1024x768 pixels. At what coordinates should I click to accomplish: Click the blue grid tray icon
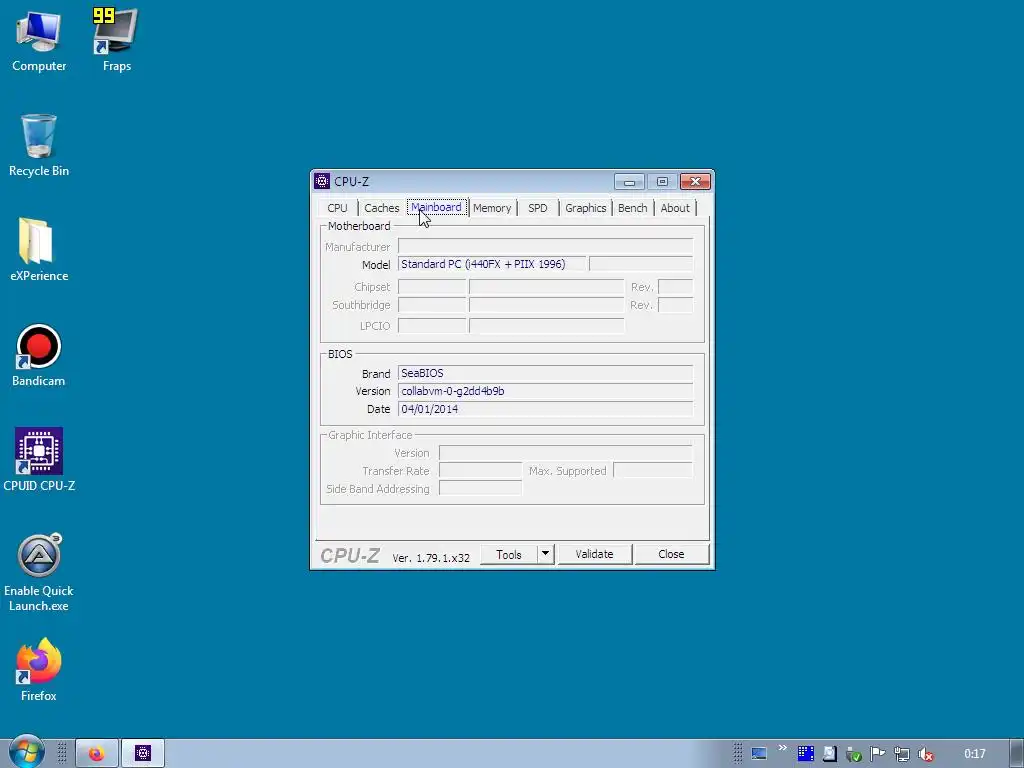click(805, 754)
